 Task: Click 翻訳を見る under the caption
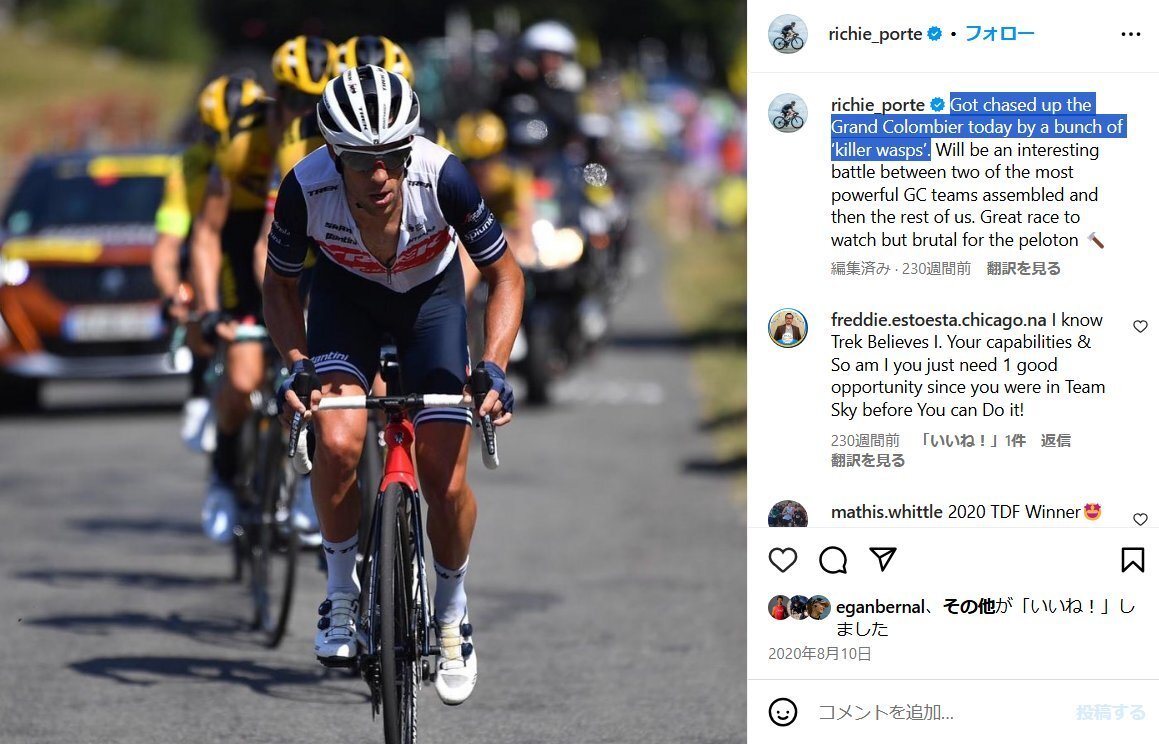pyautogui.click(x=1023, y=268)
